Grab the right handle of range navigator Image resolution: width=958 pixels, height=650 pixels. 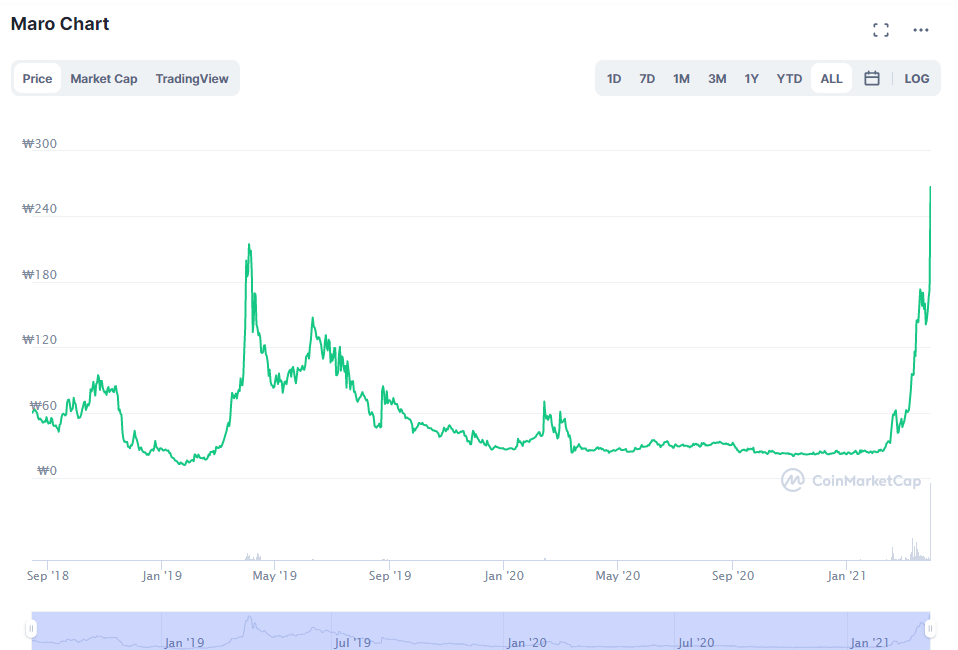click(x=930, y=628)
